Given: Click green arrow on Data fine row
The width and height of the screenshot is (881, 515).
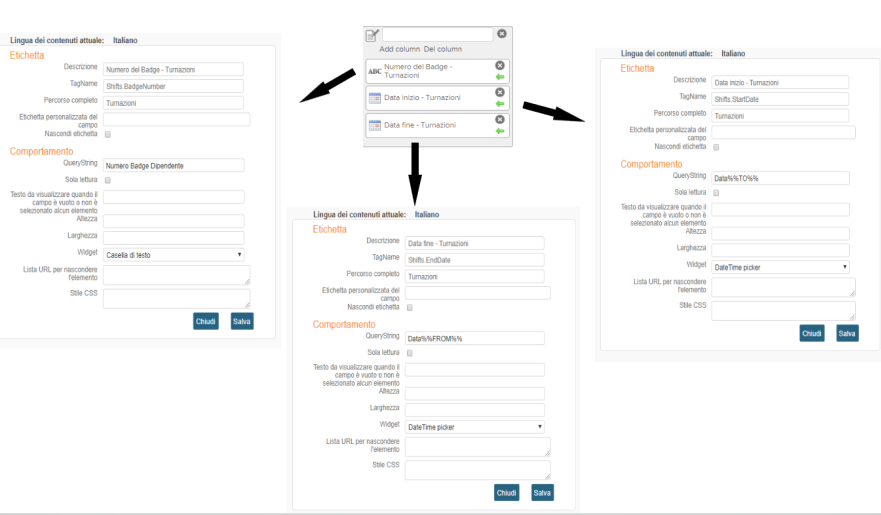Looking at the screenshot, I should click(x=499, y=131).
